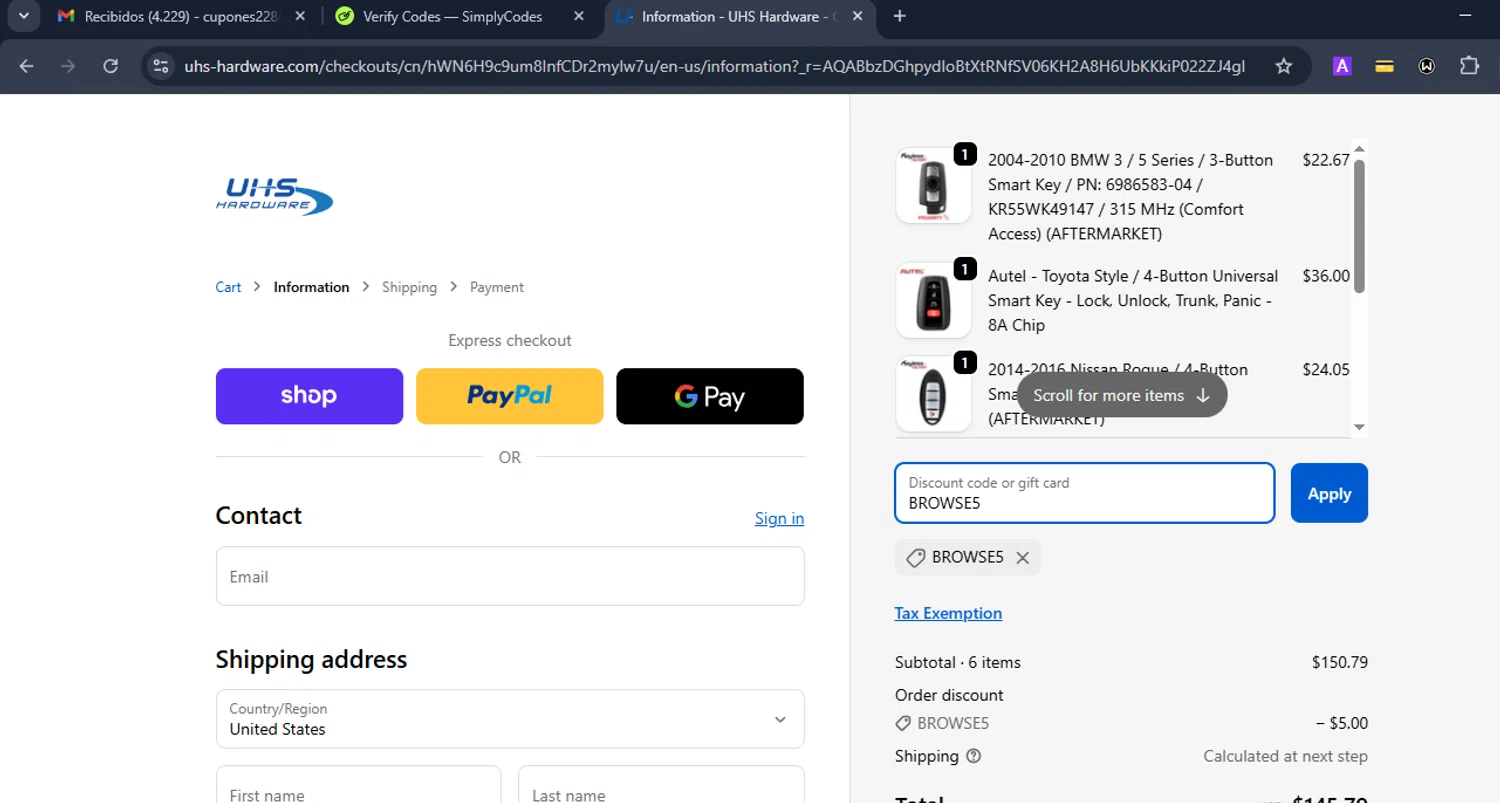
Task: Click the order list scrollbar up arrow
Action: (1359, 149)
